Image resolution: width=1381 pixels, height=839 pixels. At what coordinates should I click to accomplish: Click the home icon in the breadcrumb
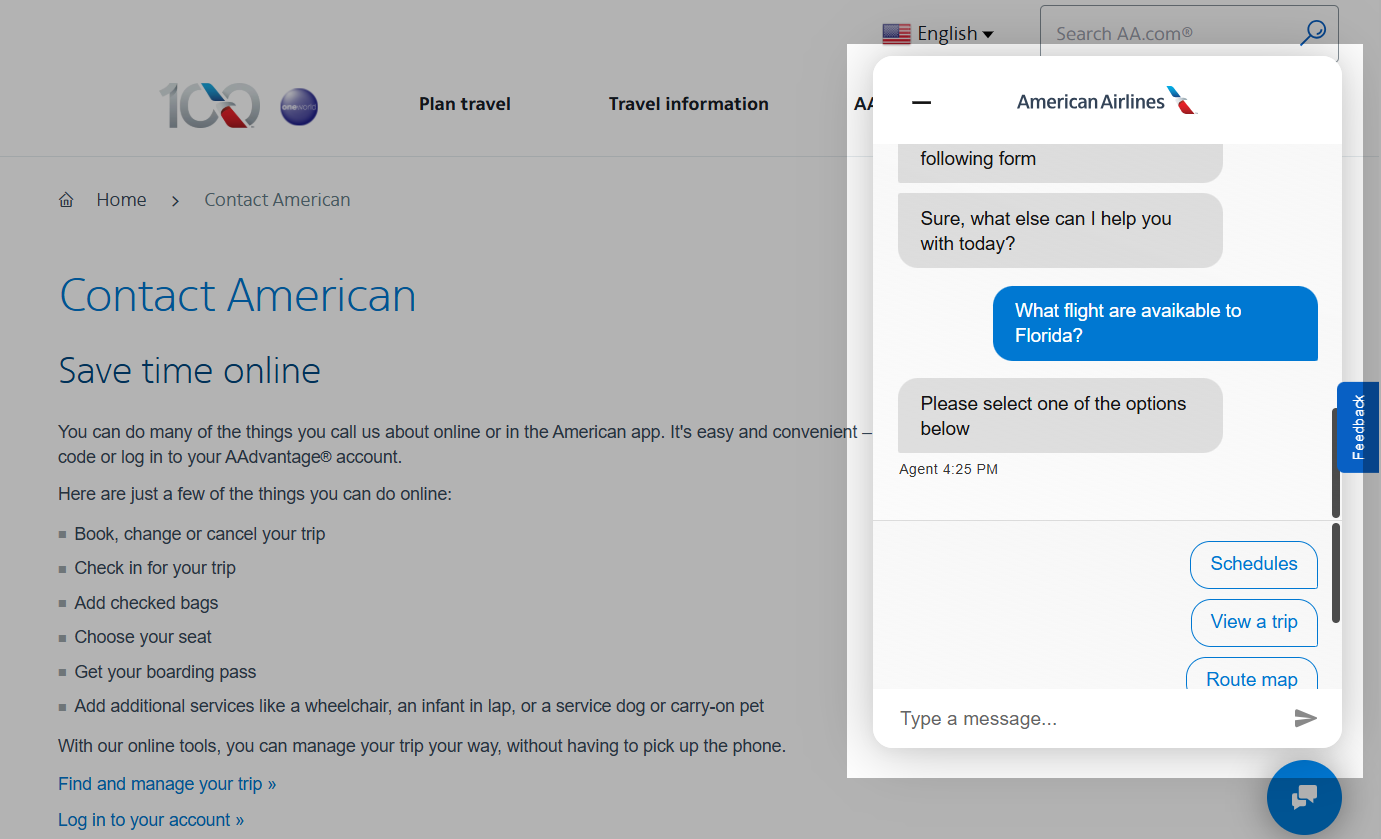tap(66, 199)
